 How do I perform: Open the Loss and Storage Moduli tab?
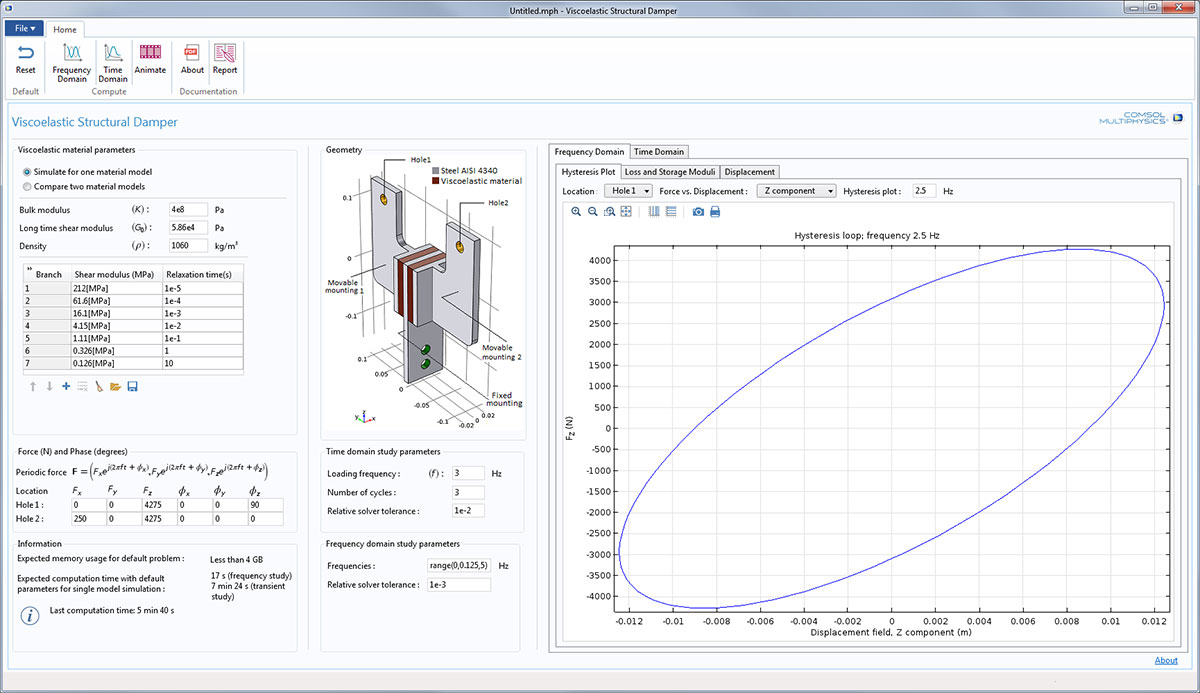click(x=669, y=172)
